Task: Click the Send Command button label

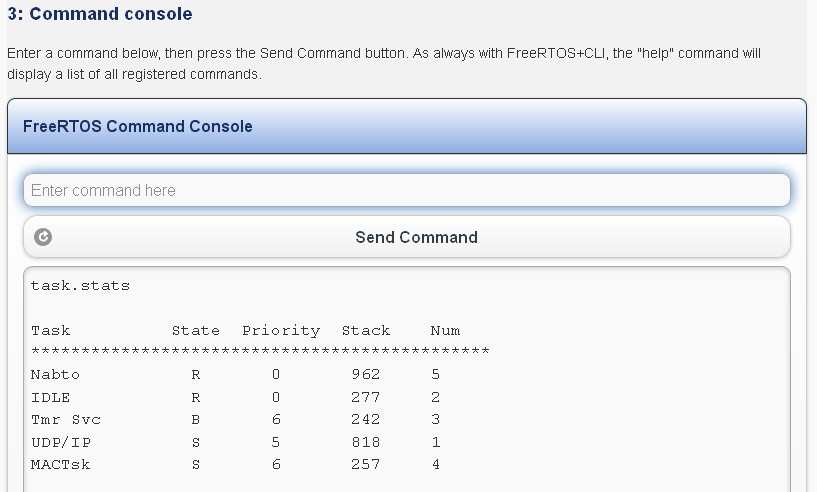Action: click(x=416, y=237)
